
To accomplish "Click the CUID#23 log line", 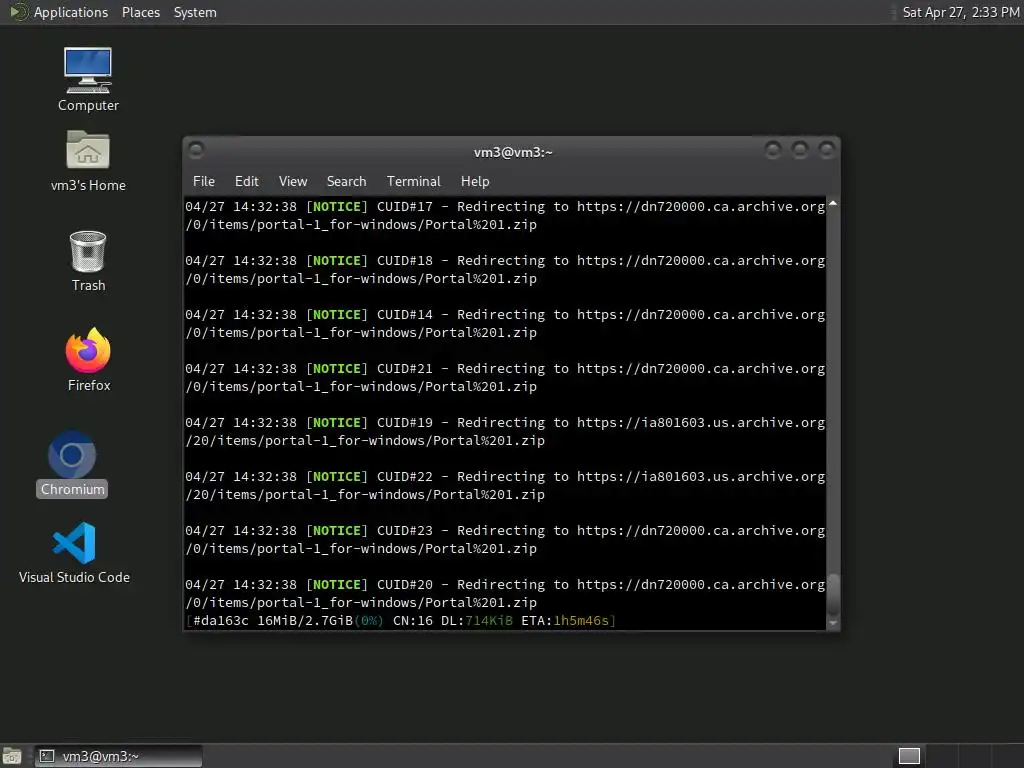I will (505, 539).
